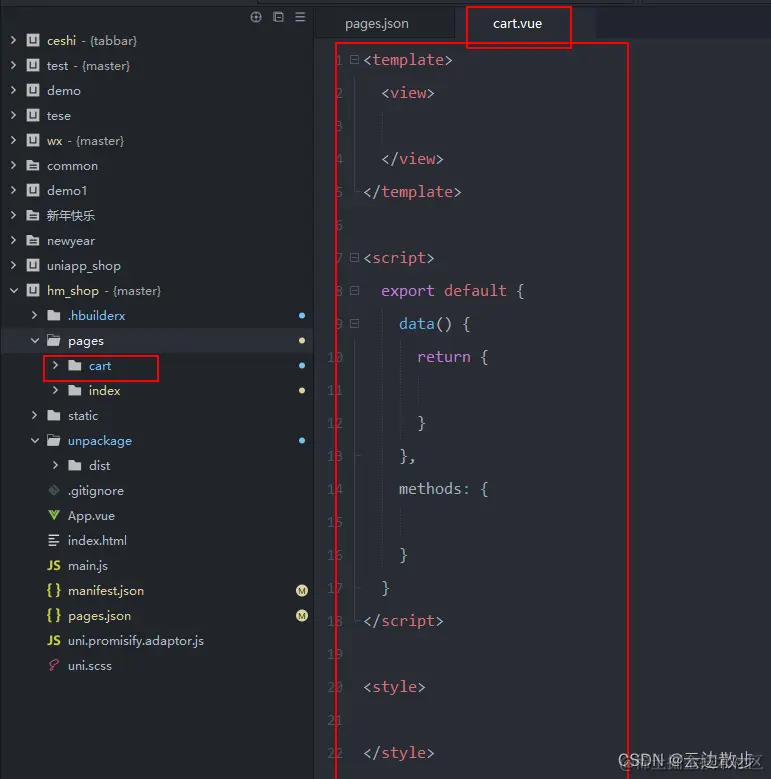
Task: Click the manifest.json braces icon
Action: [x=54, y=590]
